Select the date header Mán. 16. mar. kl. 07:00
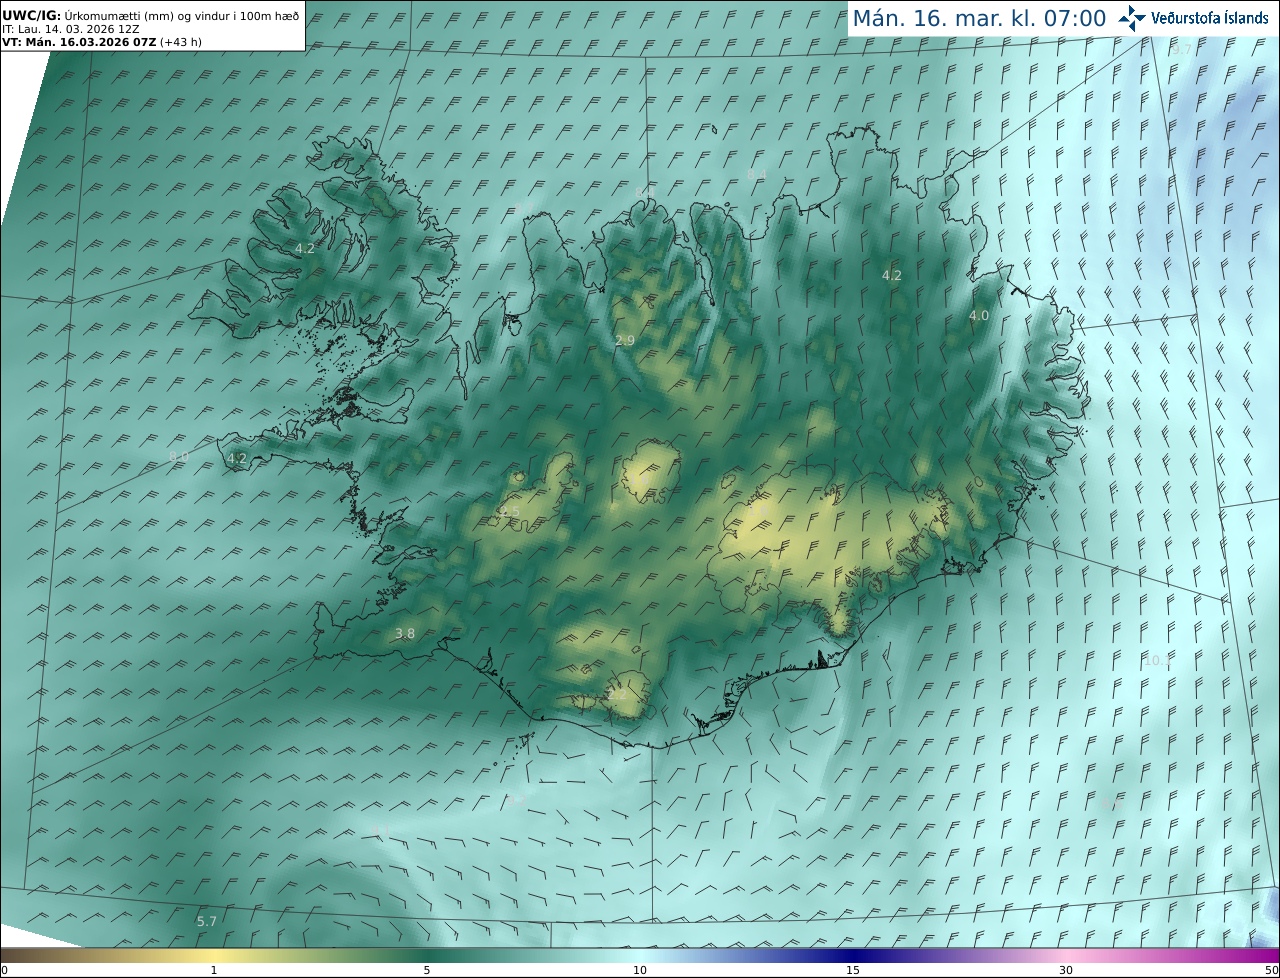The image size is (1280, 978). (x=979, y=18)
